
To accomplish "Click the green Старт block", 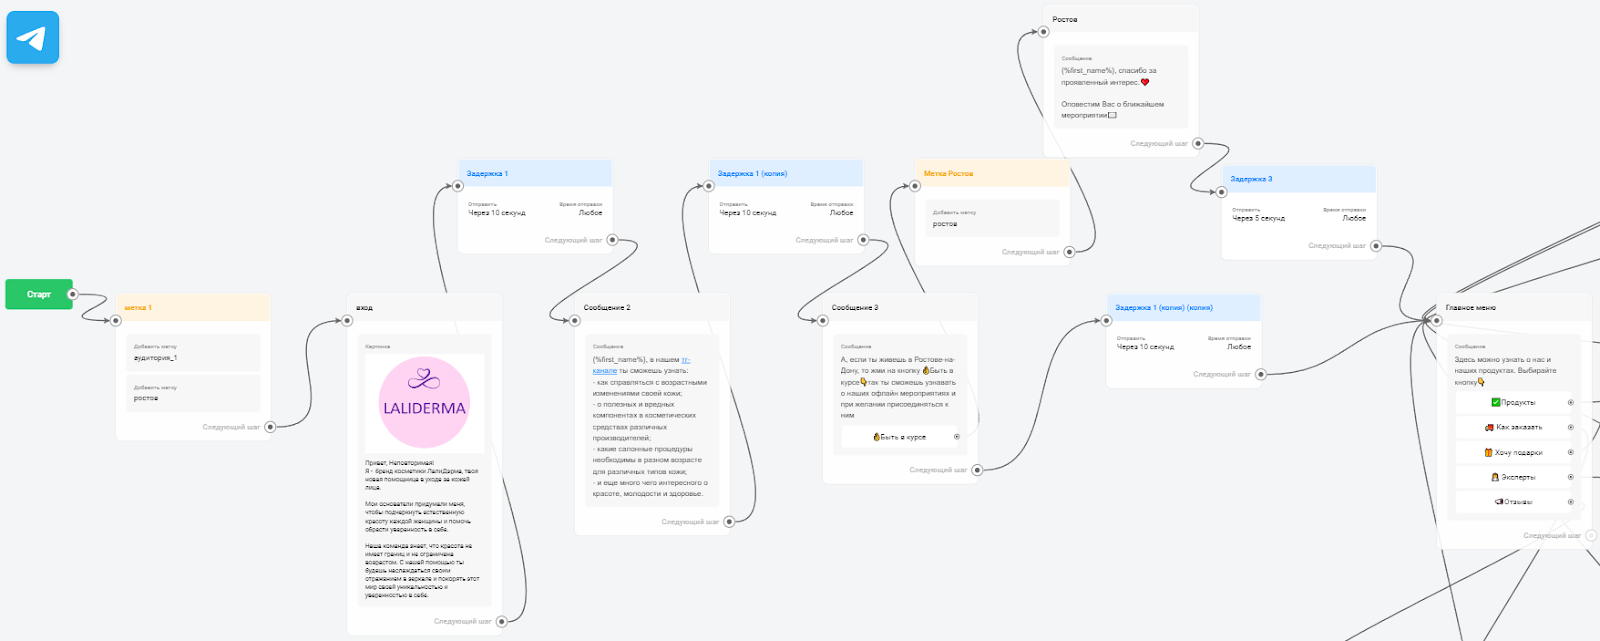I will (38, 294).
